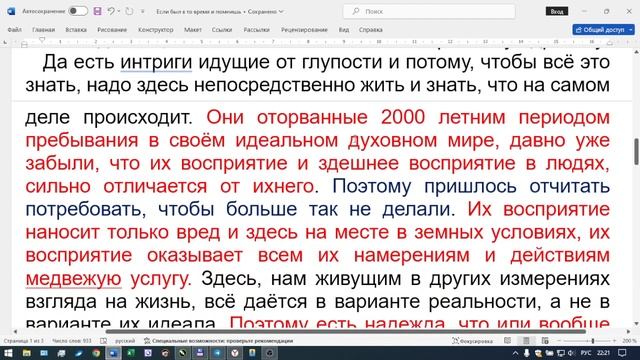Image resolution: width=640 pixels, height=360 pixels.
Task: Click the word count Число слов status
Action: pyautogui.click(x=72, y=341)
